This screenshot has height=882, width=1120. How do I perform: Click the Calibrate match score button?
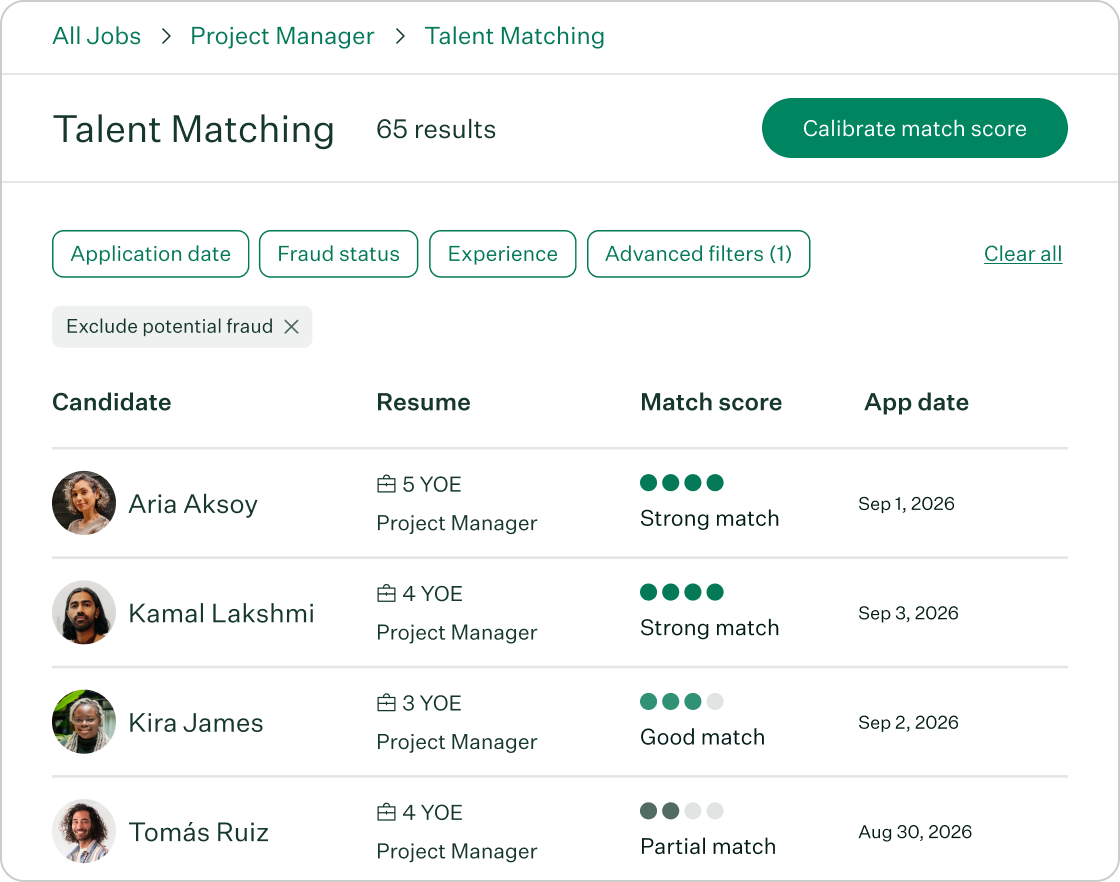(x=913, y=128)
